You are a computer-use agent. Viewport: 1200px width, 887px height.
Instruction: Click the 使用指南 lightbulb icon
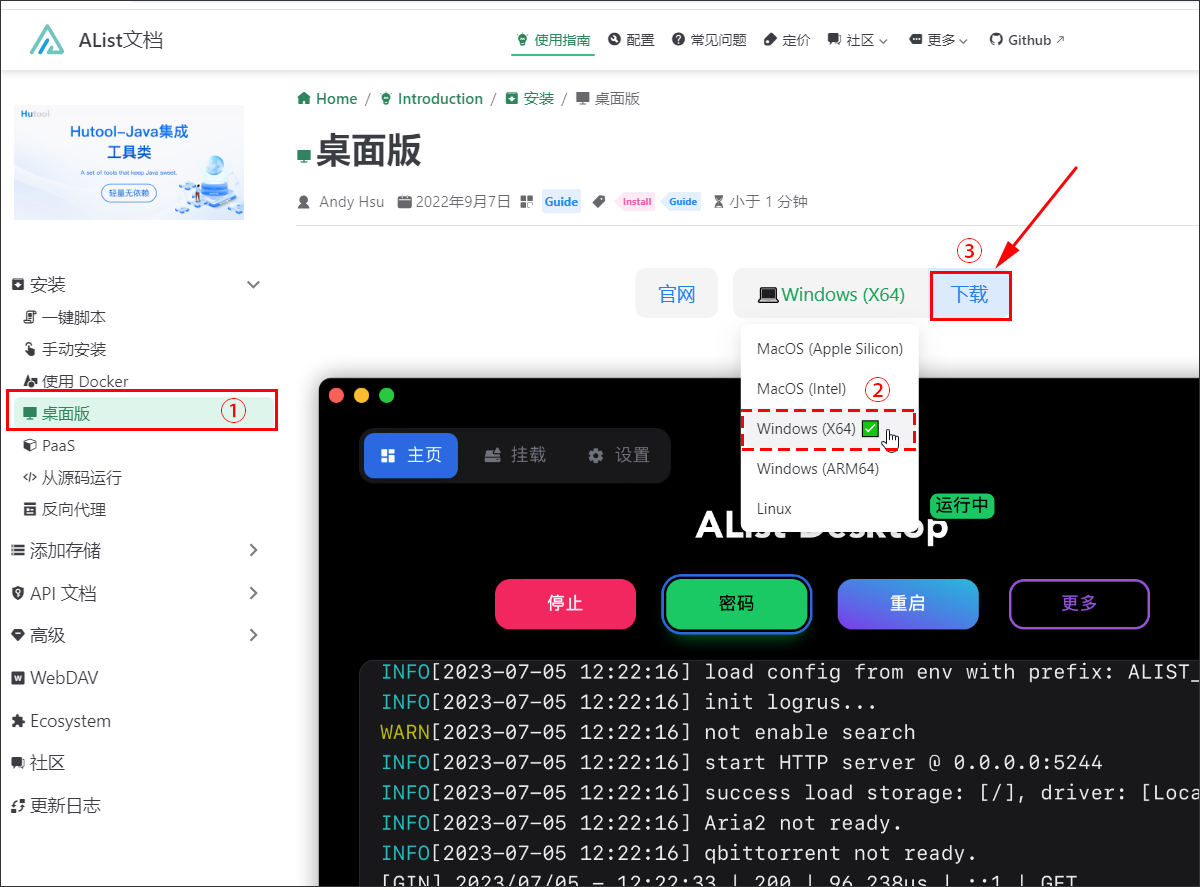tap(521, 40)
